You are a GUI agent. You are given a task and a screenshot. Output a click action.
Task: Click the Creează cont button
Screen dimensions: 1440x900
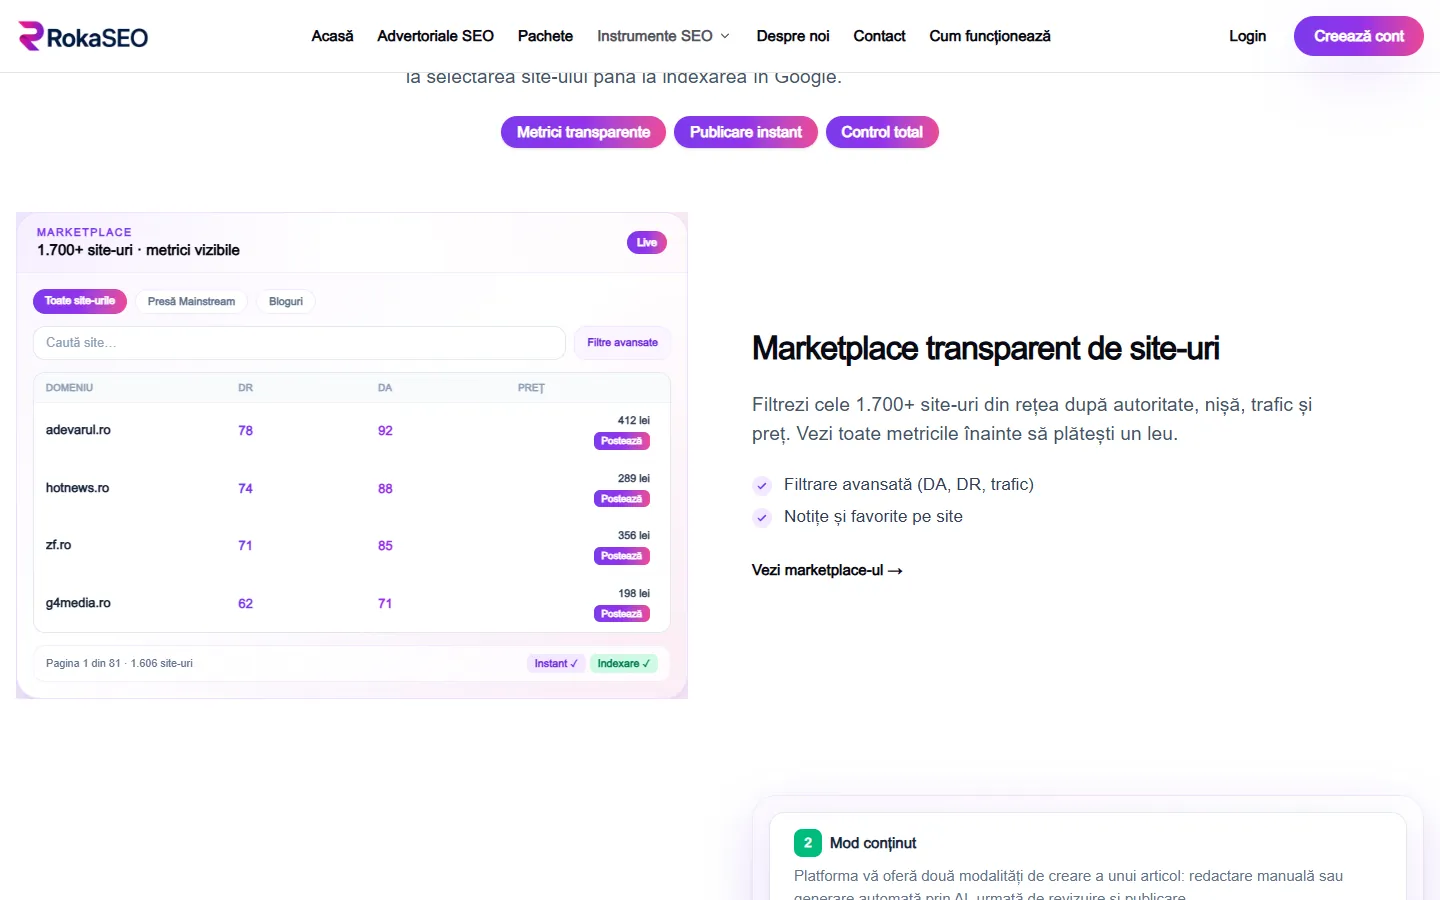(x=1359, y=36)
